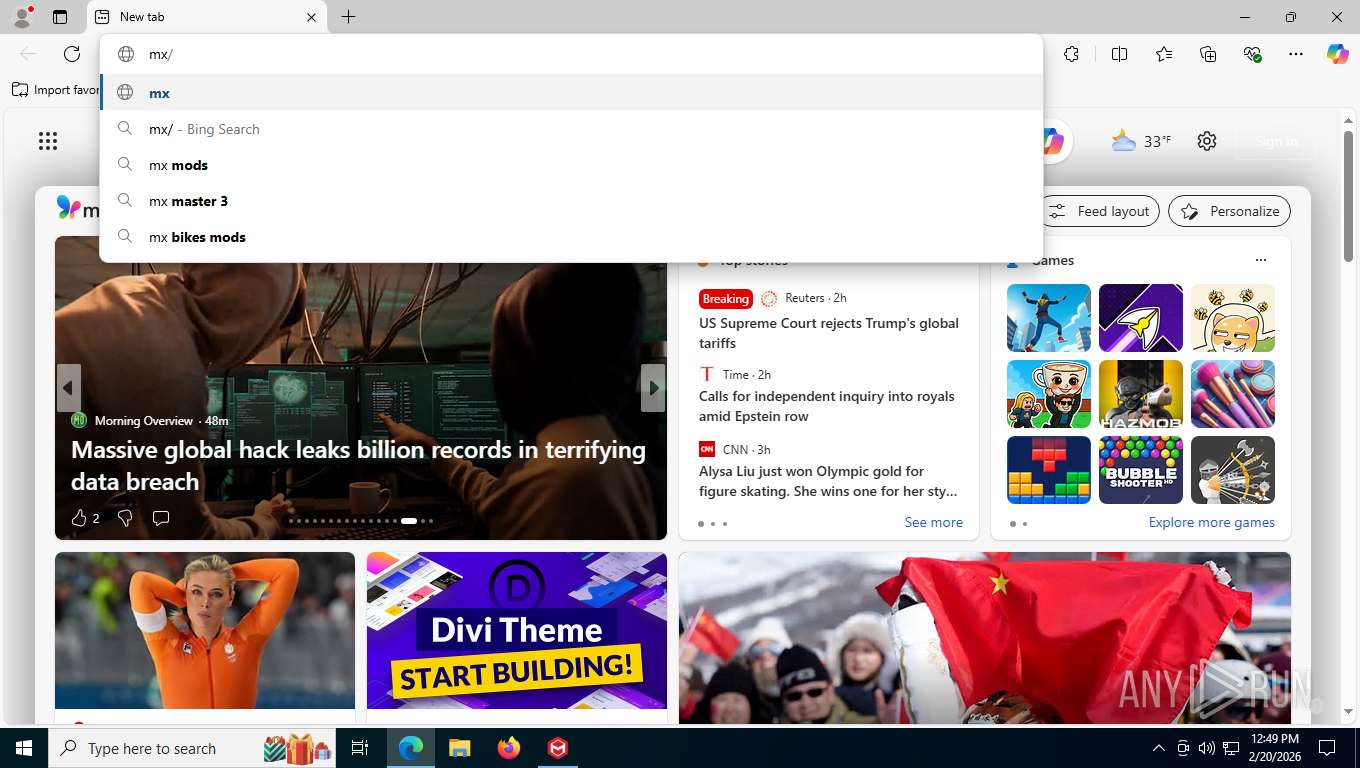Open Settings and more ellipsis menu
The image size is (1360, 768).
click(1296, 54)
